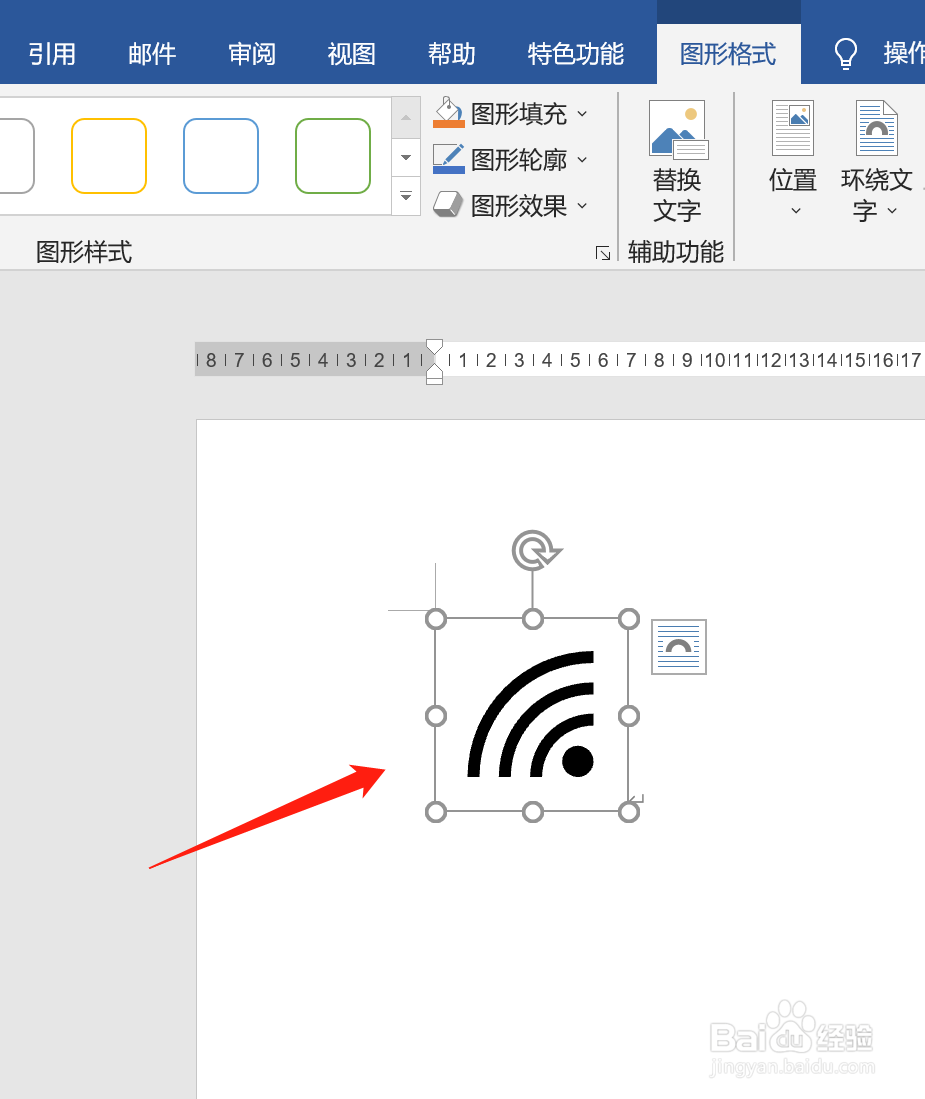The image size is (925, 1099).
Task: Open the 图形样式 dialog launcher
Action: pyautogui.click(x=603, y=253)
